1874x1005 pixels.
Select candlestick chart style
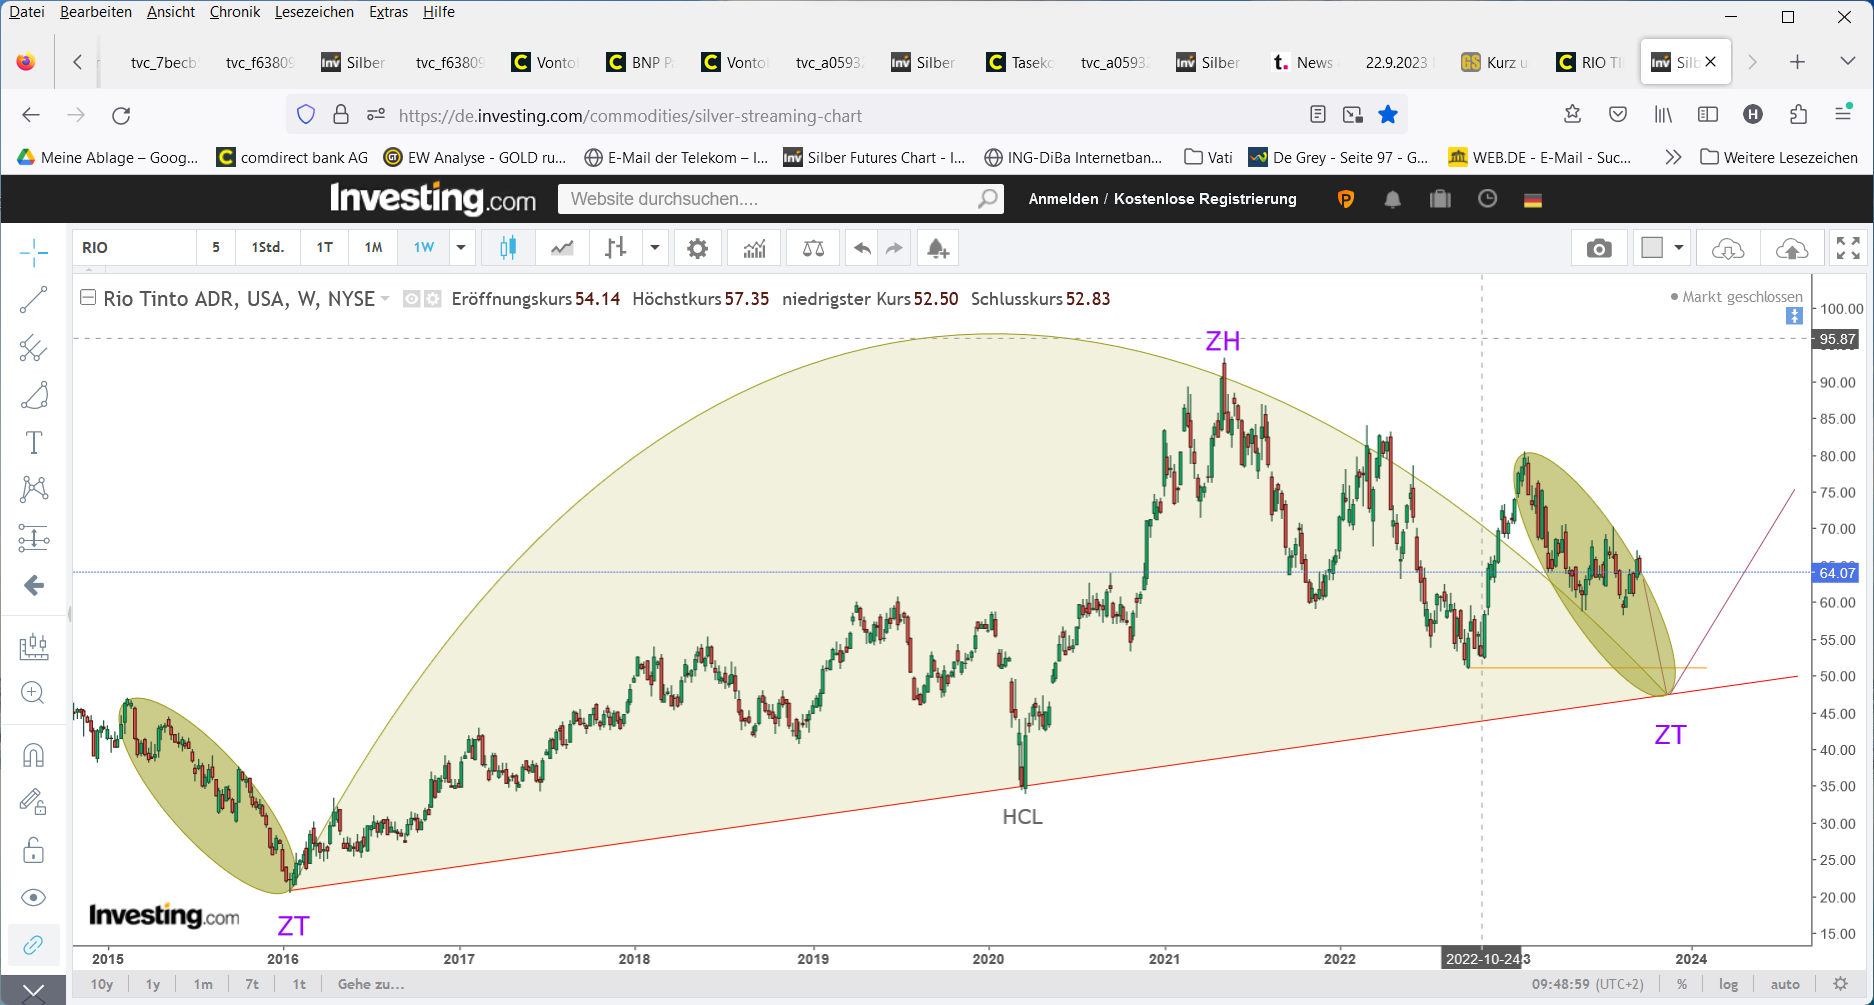[x=508, y=248]
